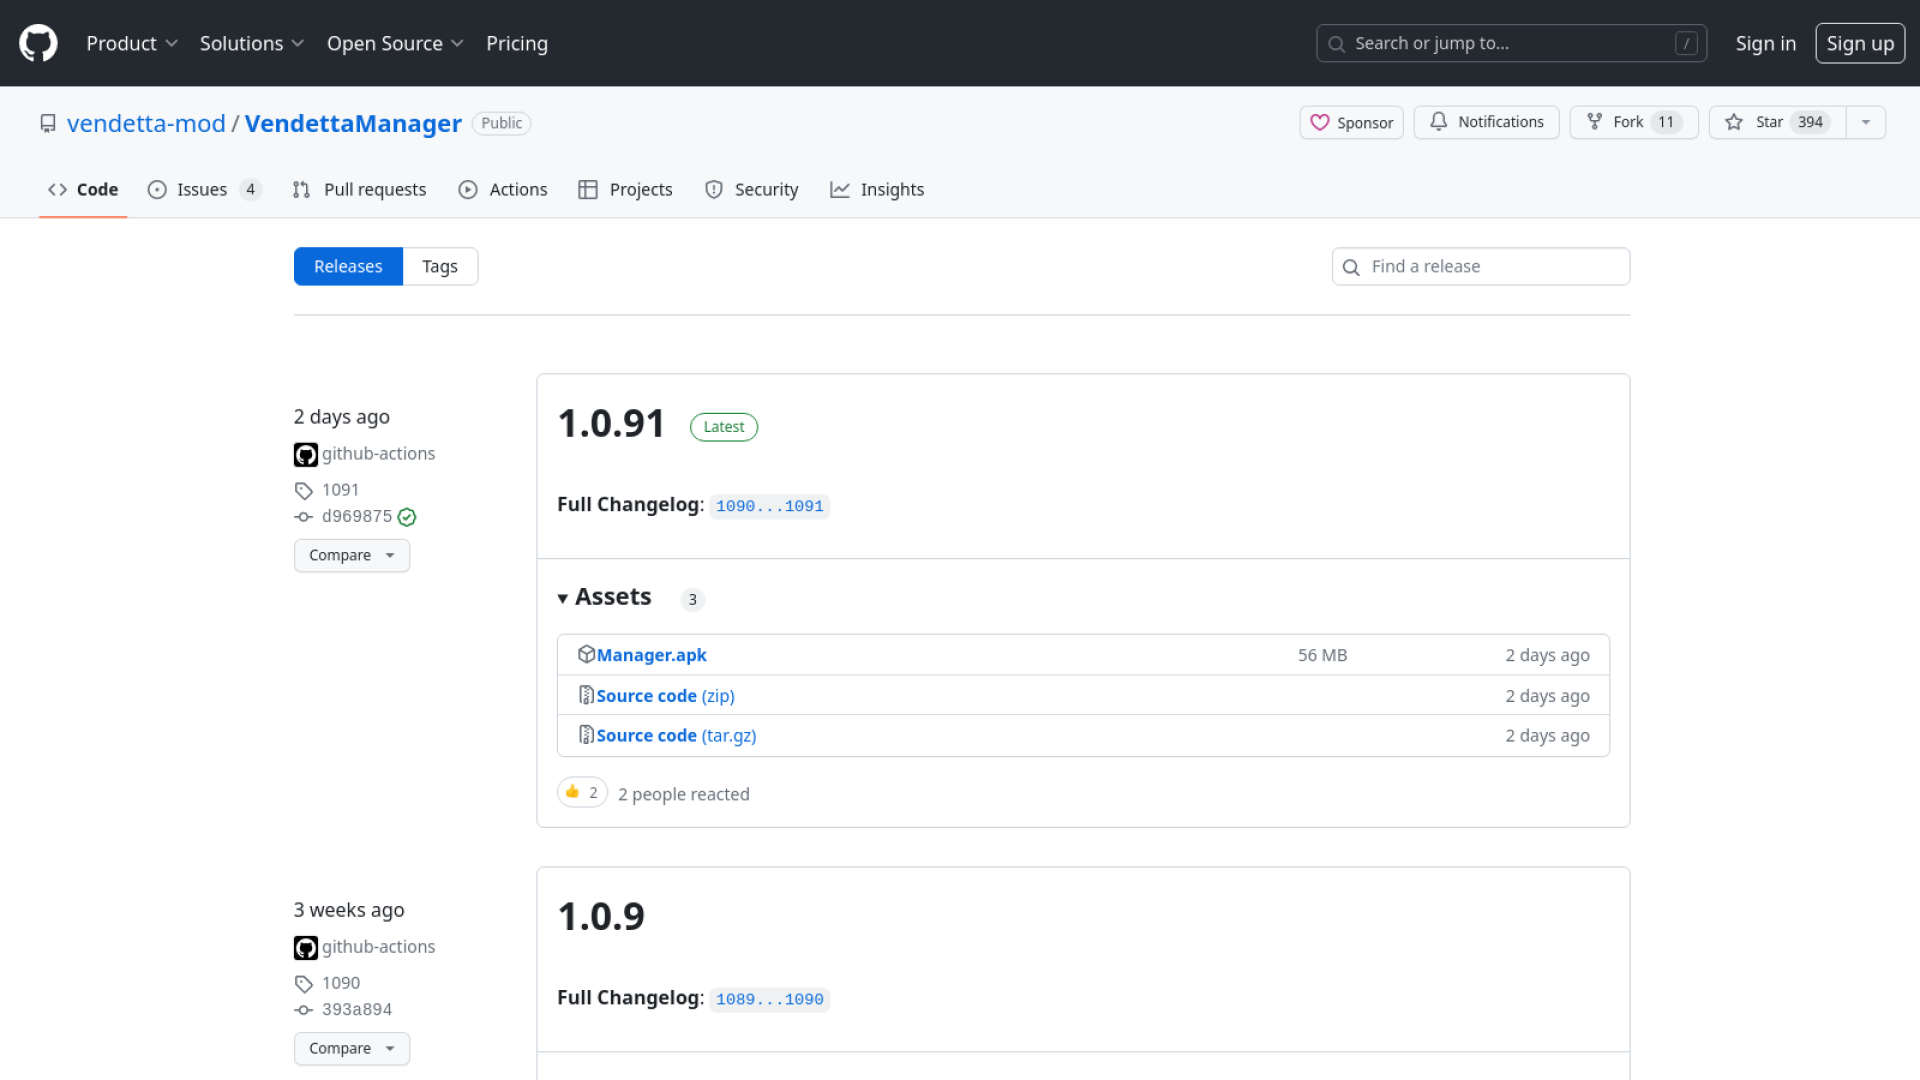The image size is (1920, 1080).
Task: Open the star lists dropdown arrow
Action: 1866,122
